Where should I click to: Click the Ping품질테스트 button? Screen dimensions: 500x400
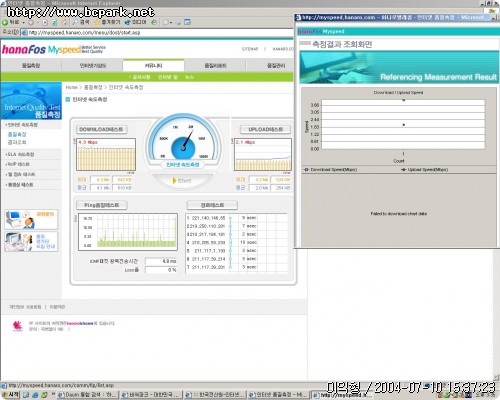[102, 205]
